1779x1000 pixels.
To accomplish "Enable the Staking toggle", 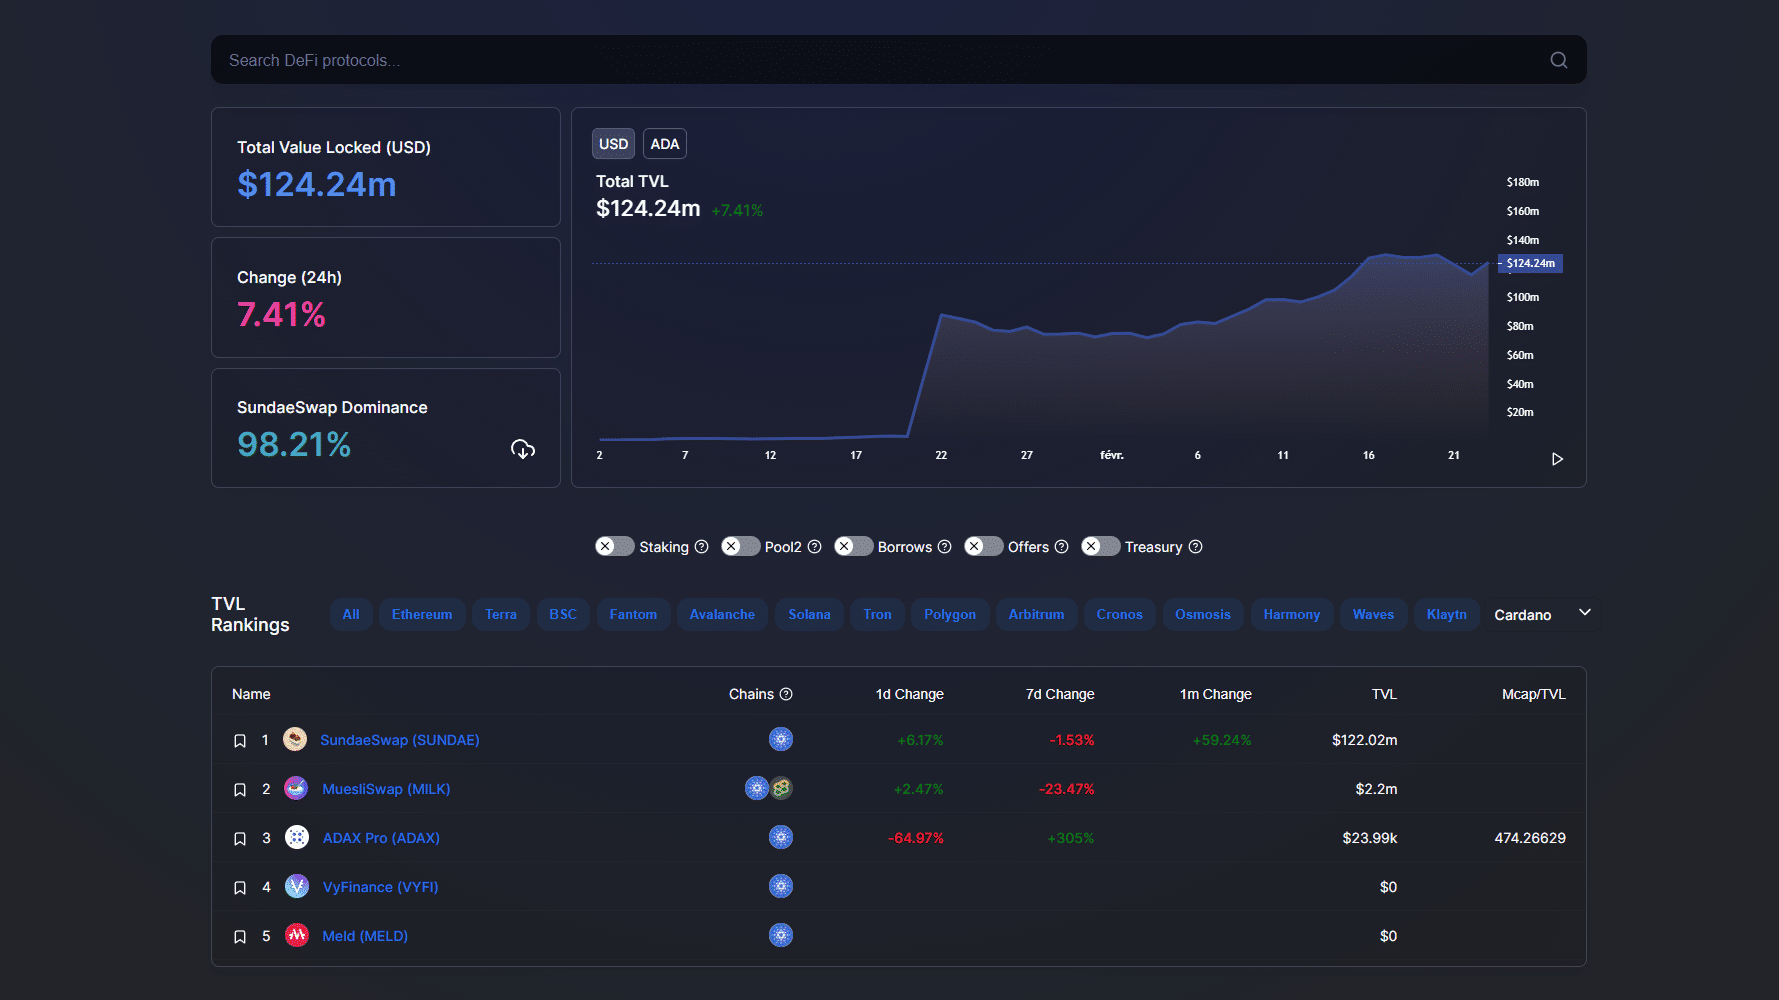I will (615, 546).
